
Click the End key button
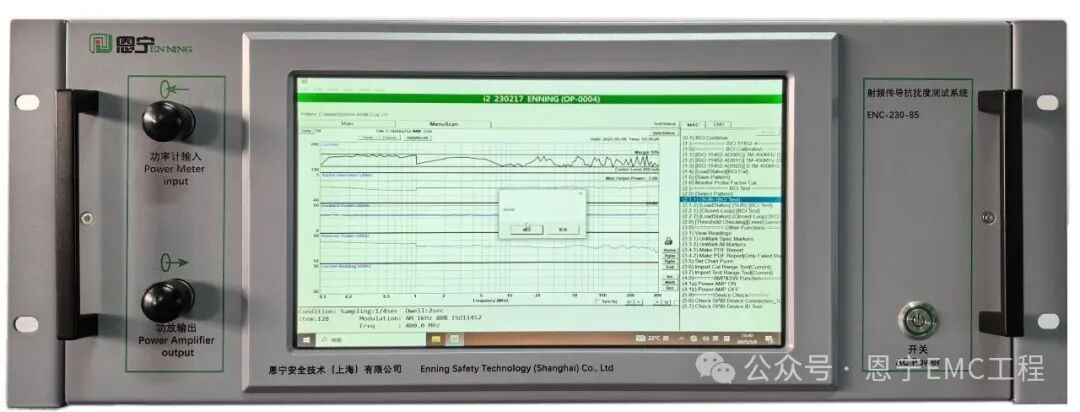670,267
